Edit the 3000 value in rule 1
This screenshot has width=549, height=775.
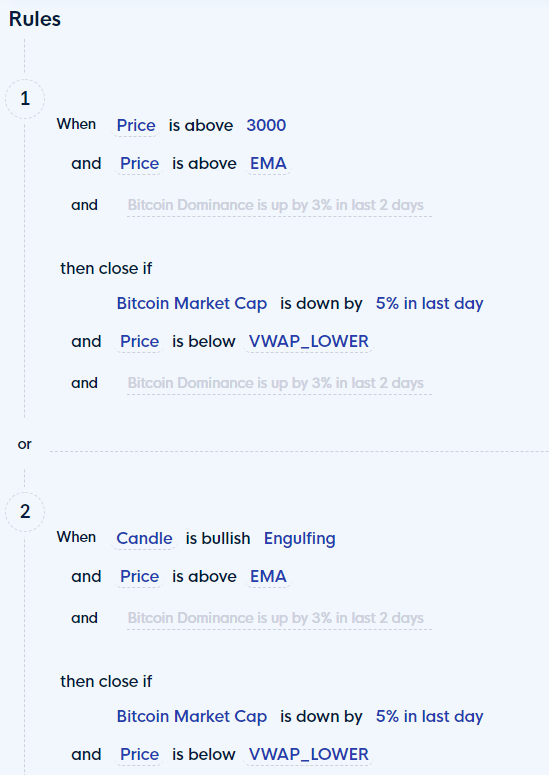266,126
